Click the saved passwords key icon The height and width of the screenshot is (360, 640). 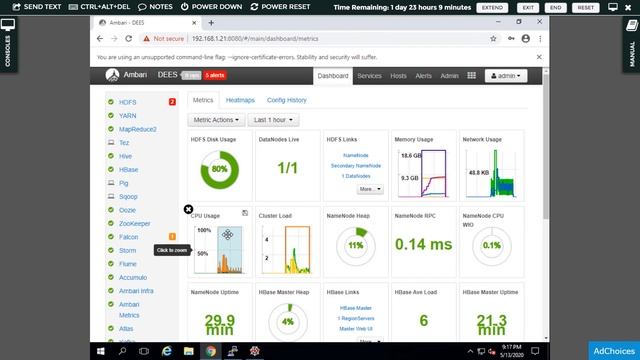511,38
